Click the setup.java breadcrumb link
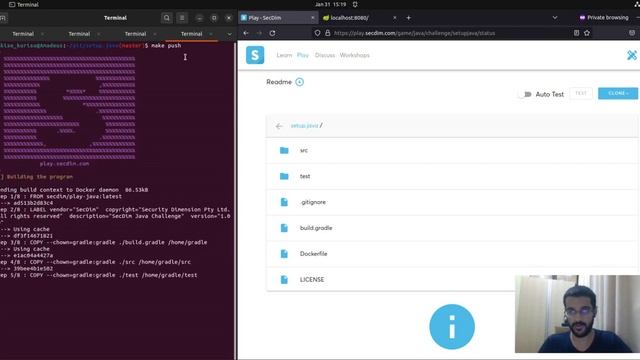This screenshot has height=360, width=640. click(x=304, y=126)
